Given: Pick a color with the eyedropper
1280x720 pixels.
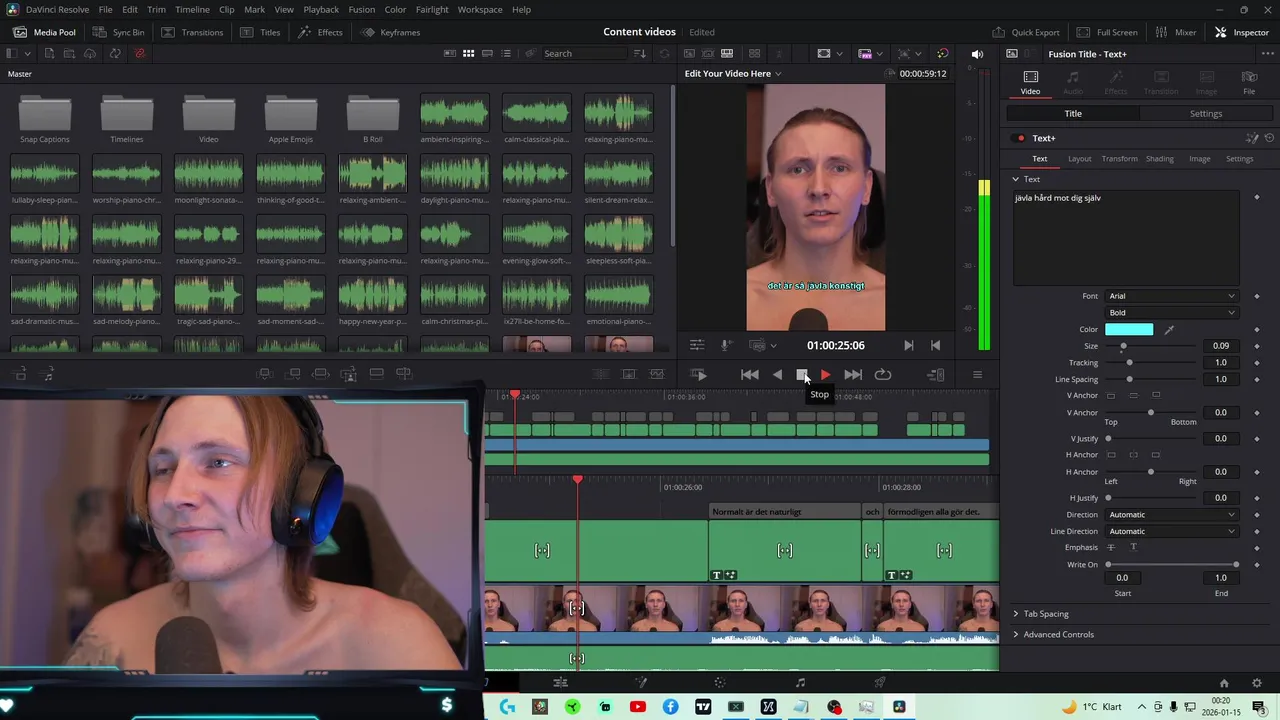Looking at the screenshot, I should click(x=1169, y=329).
